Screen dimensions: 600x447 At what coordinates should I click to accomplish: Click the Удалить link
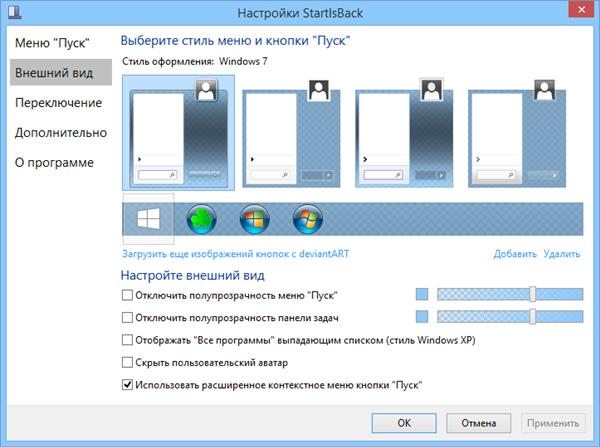tap(562, 254)
